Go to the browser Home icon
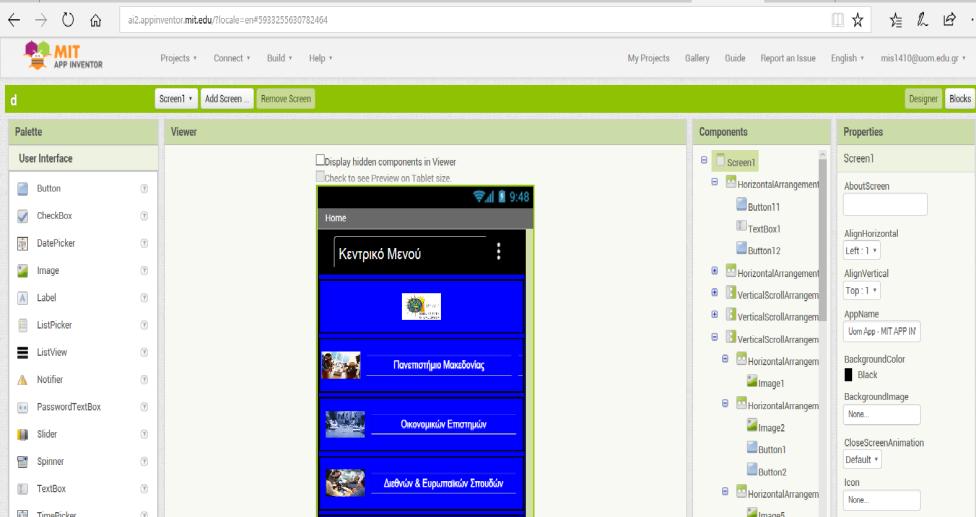This screenshot has width=976, height=517. pos(96,21)
